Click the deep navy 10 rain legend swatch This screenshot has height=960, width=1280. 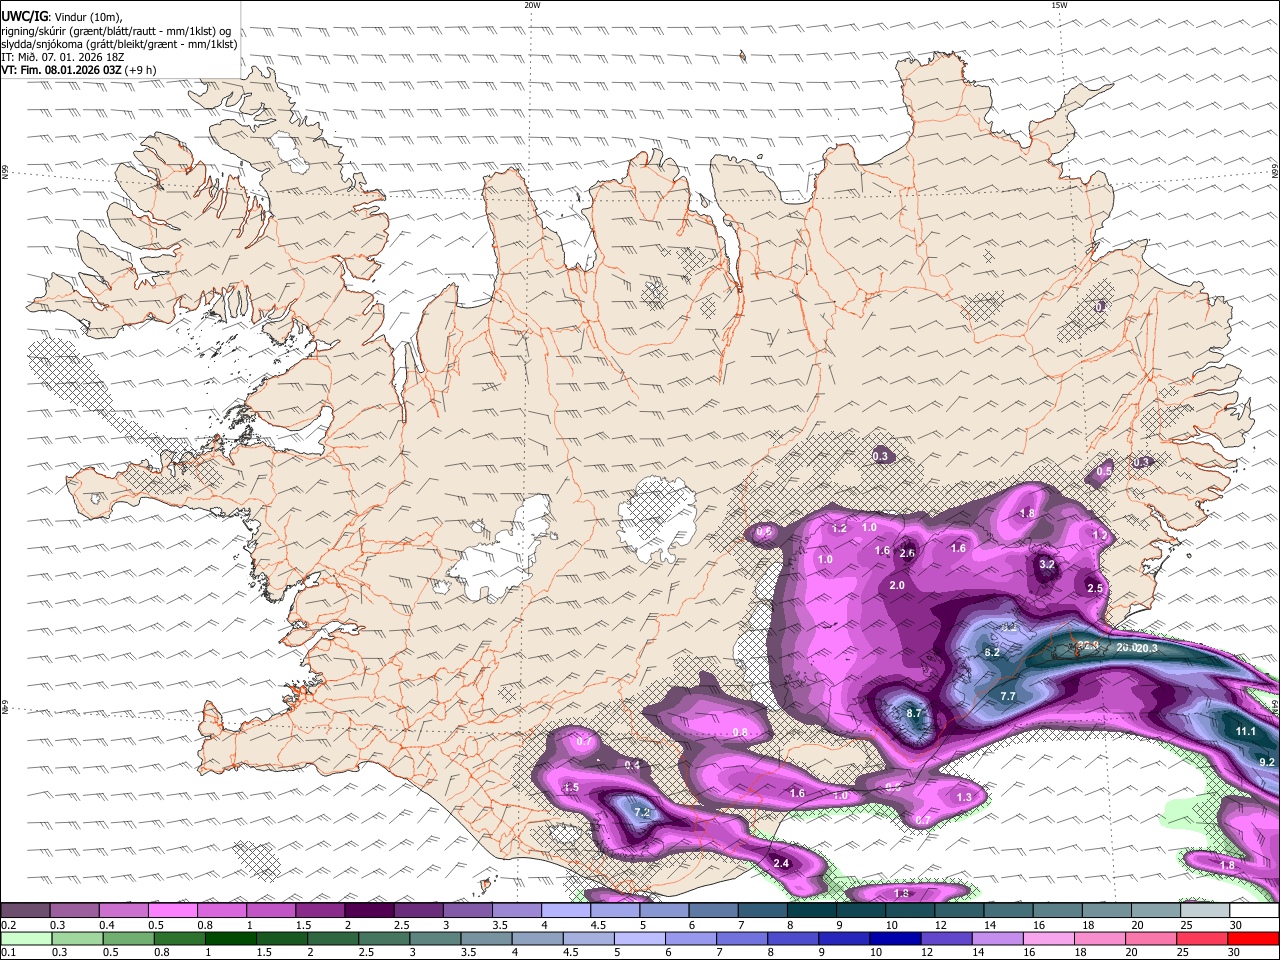click(x=895, y=938)
